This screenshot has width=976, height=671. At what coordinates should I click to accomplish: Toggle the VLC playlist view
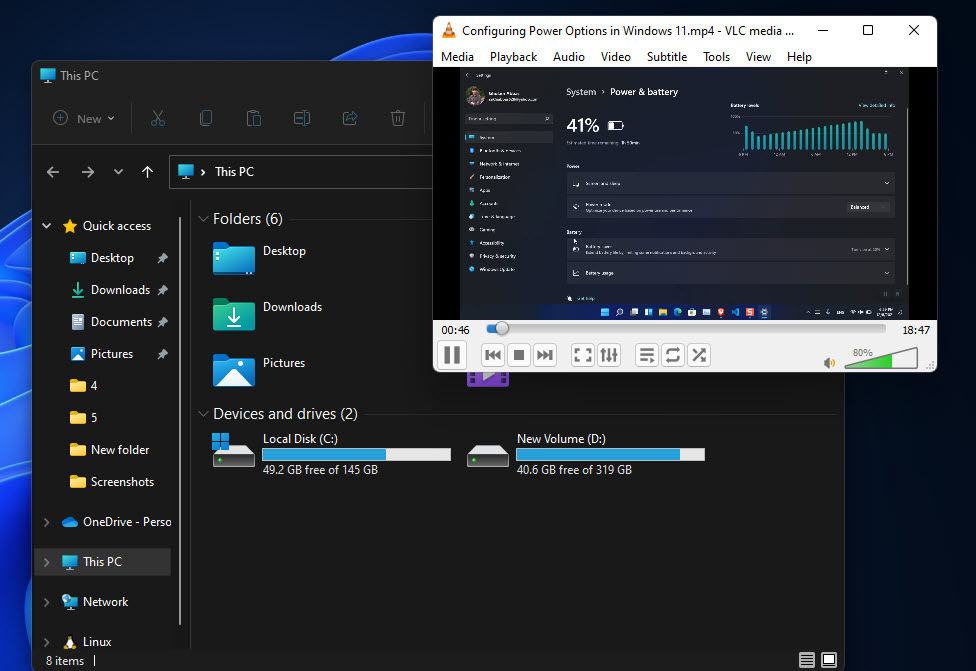[x=647, y=355]
